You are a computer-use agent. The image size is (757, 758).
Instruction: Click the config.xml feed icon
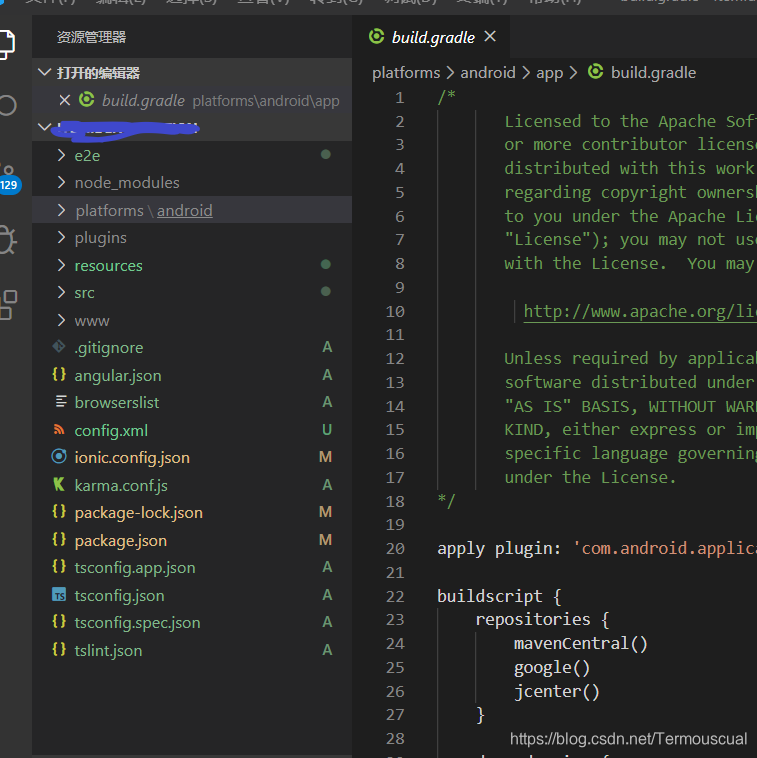[59, 429]
